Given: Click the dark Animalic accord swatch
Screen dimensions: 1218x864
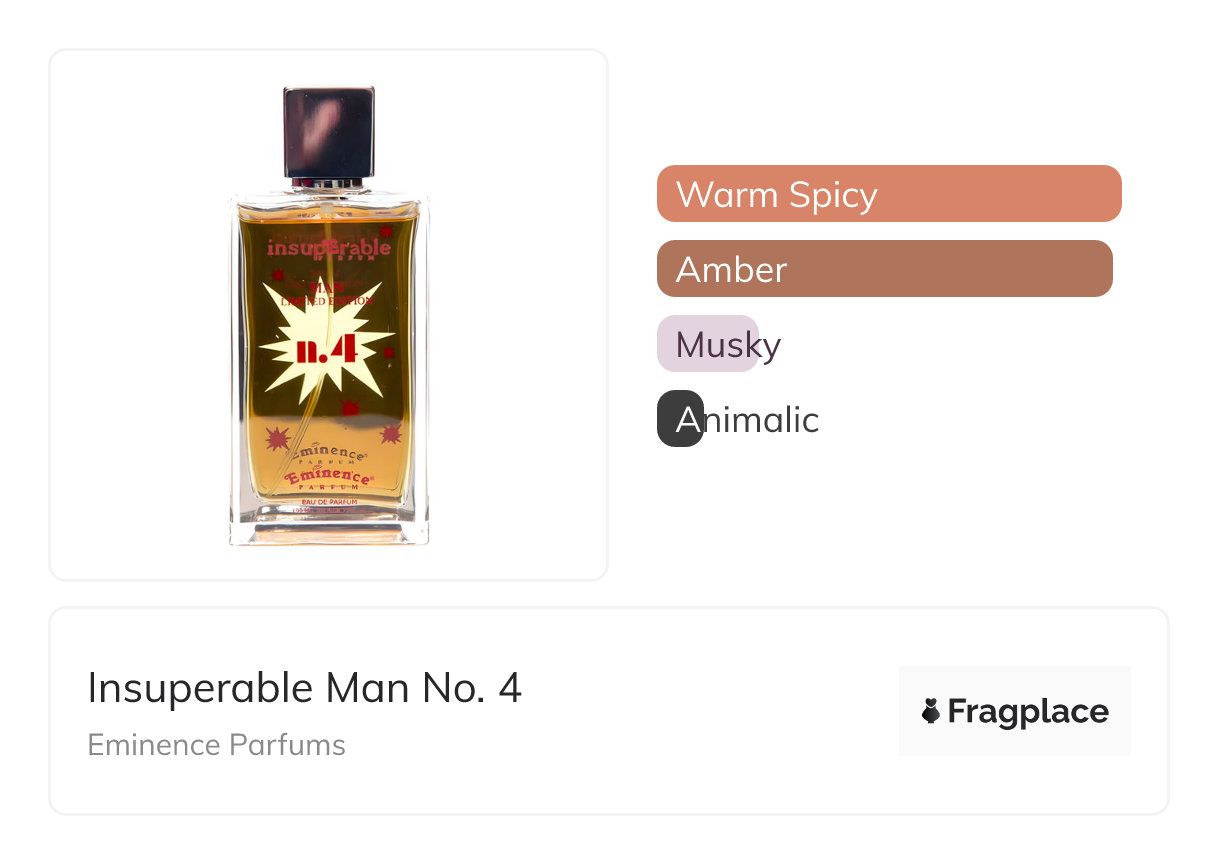Looking at the screenshot, I should pos(680,418).
